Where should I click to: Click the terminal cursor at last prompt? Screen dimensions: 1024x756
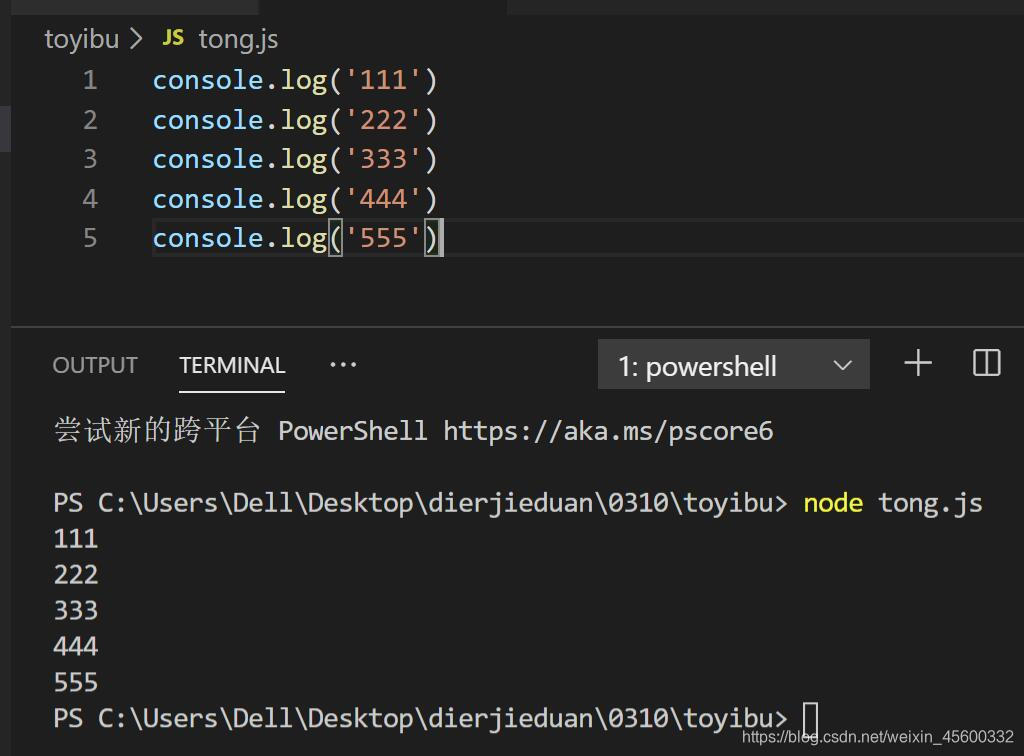click(810, 719)
